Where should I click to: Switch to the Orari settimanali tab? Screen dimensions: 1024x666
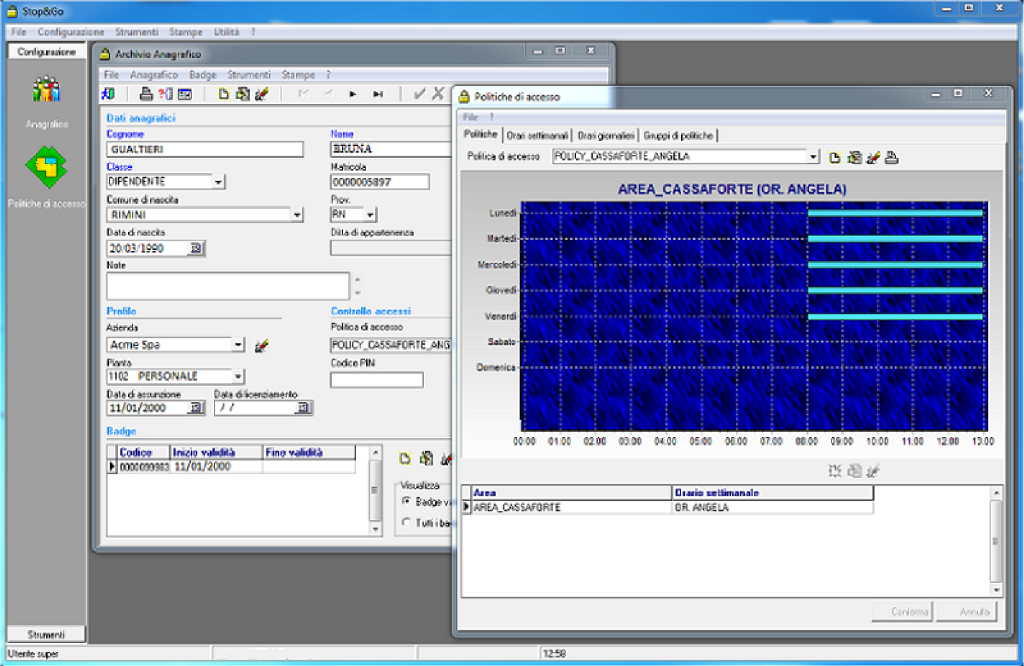tap(538, 135)
